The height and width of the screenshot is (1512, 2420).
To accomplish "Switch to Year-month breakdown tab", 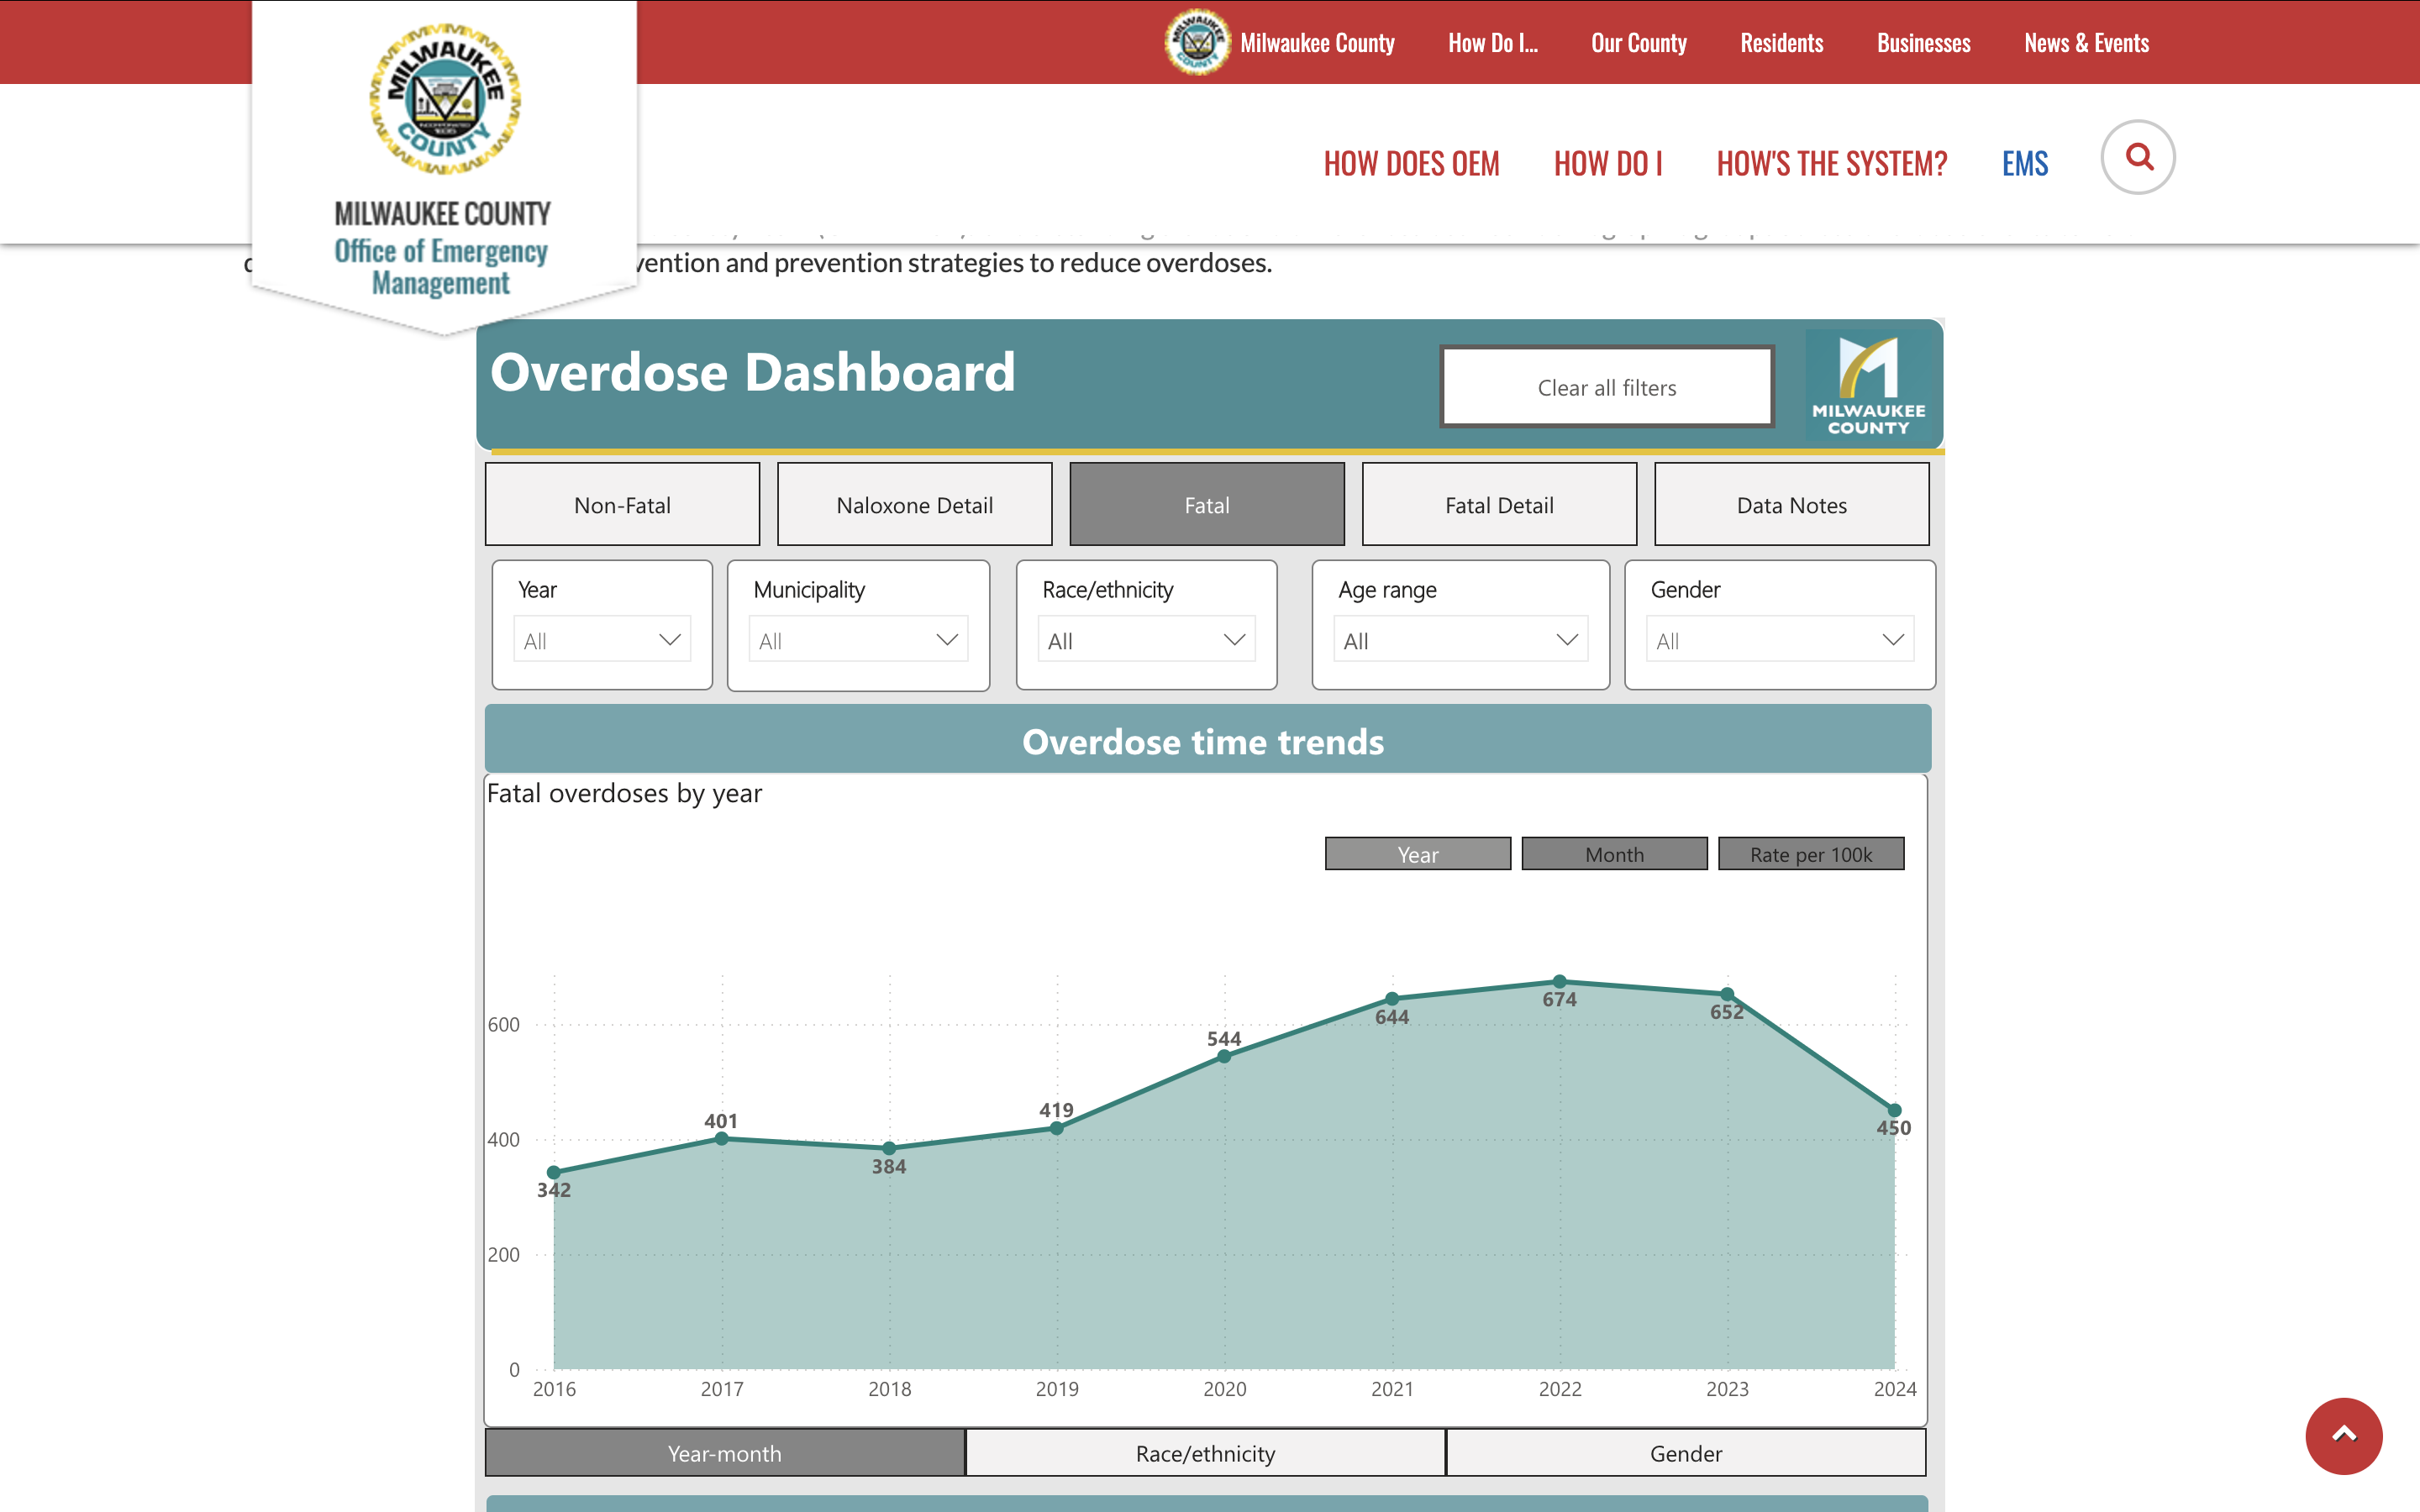I will (725, 1455).
